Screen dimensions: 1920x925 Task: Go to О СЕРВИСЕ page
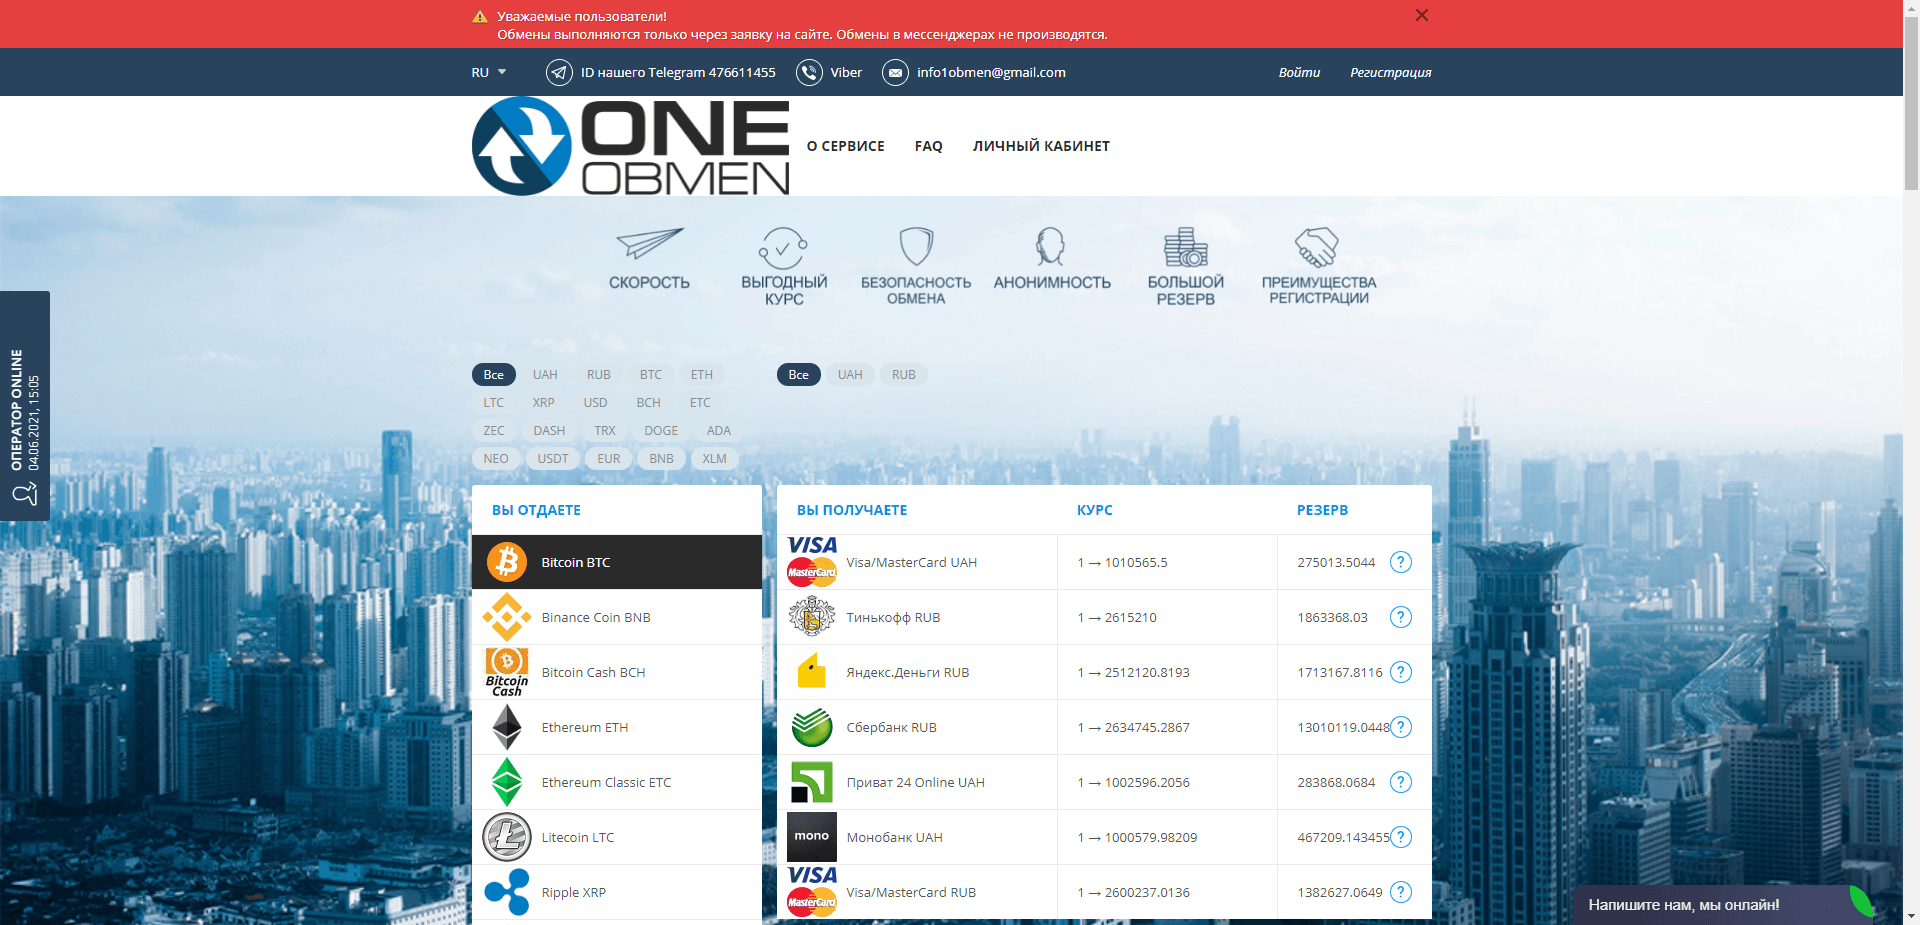pyautogui.click(x=845, y=146)
